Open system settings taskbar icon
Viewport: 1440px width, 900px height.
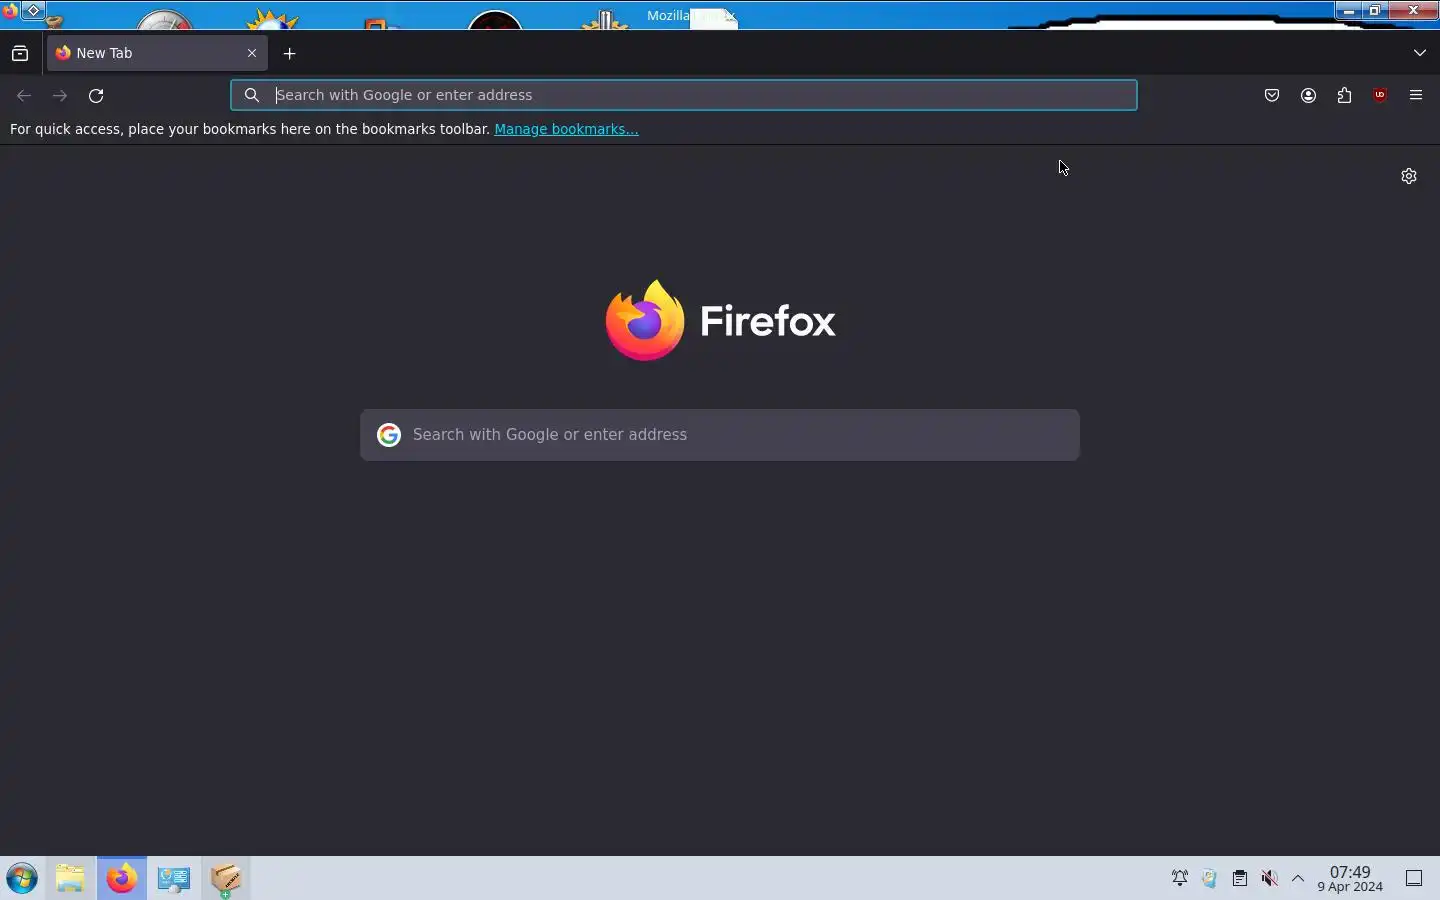click(x=174, y=879)
